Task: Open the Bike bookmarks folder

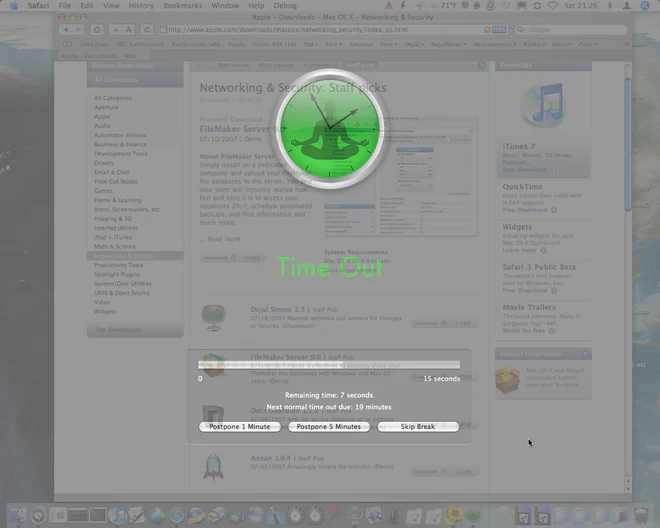Action: point(333,44)
